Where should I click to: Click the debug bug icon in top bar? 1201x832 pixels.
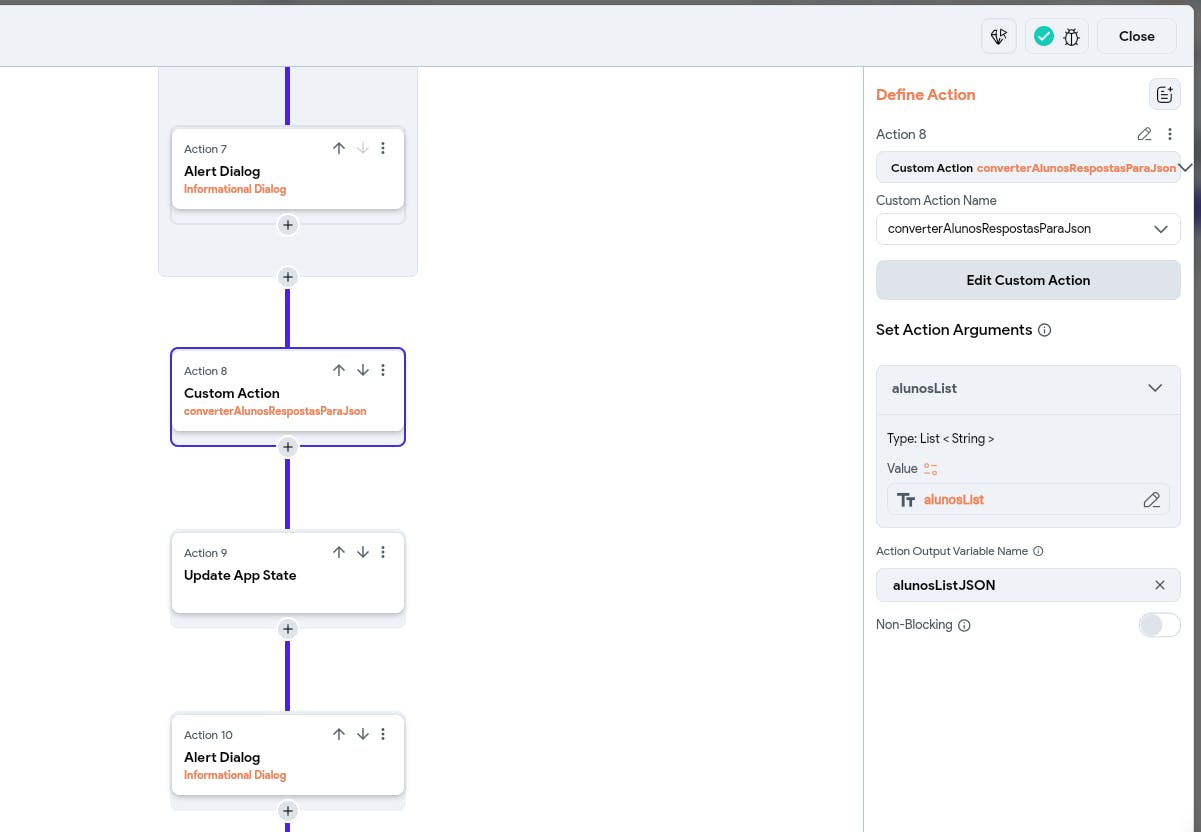point(1072,37)
